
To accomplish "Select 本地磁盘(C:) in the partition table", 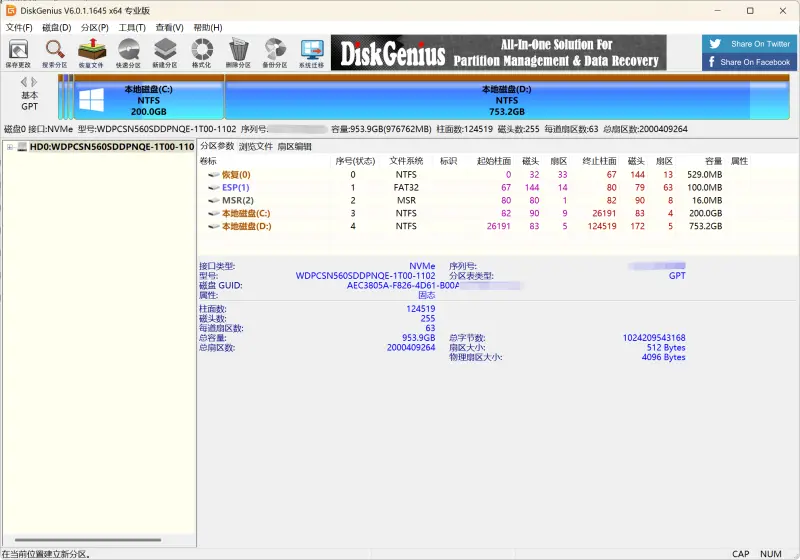I will coord(246,213).
